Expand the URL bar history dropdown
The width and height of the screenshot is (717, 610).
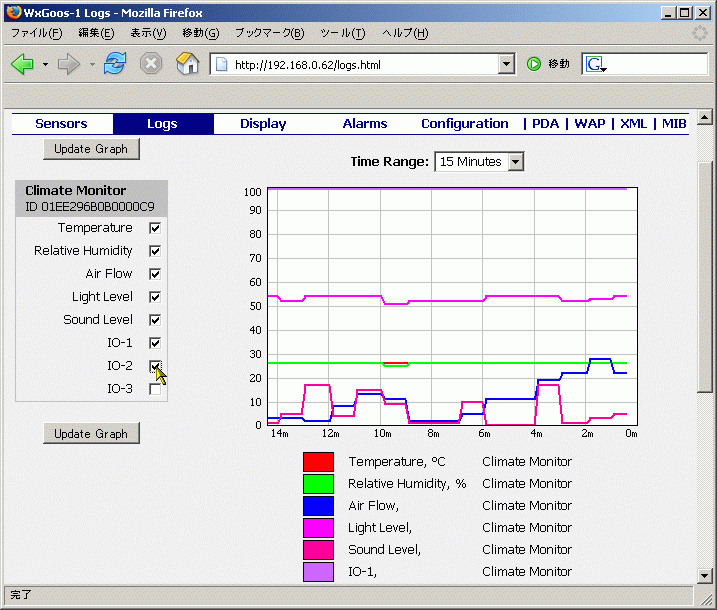coord(506,64)
